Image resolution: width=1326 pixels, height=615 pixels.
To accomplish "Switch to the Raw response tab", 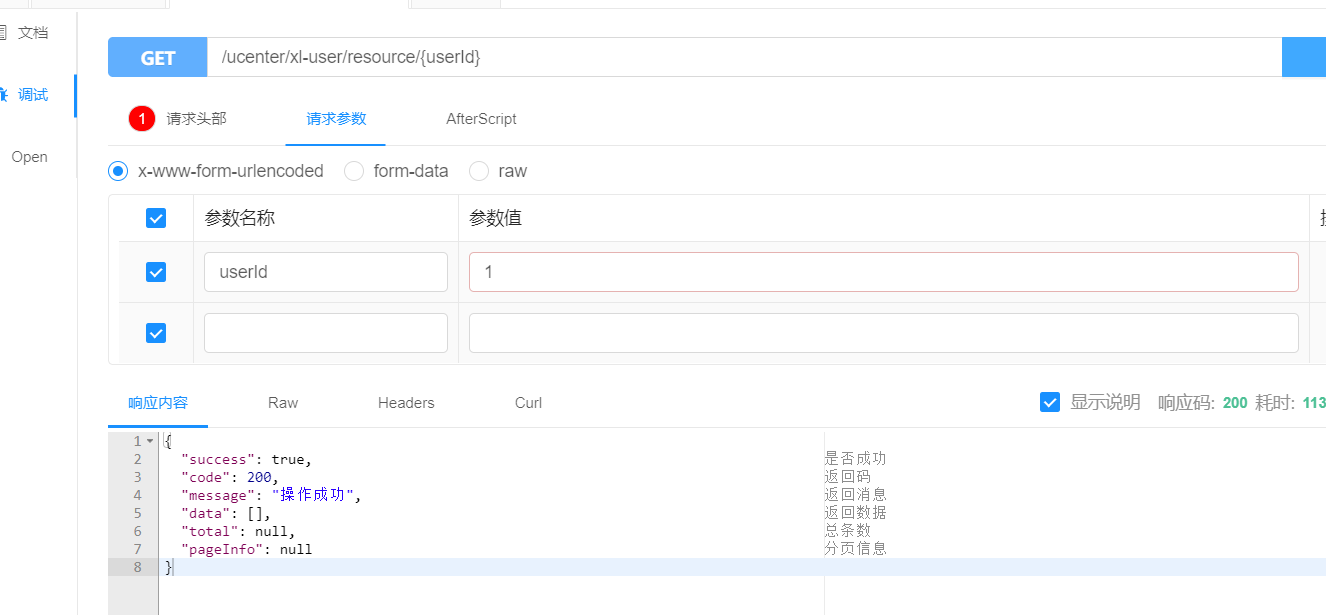I will click(x=283, y=403).
